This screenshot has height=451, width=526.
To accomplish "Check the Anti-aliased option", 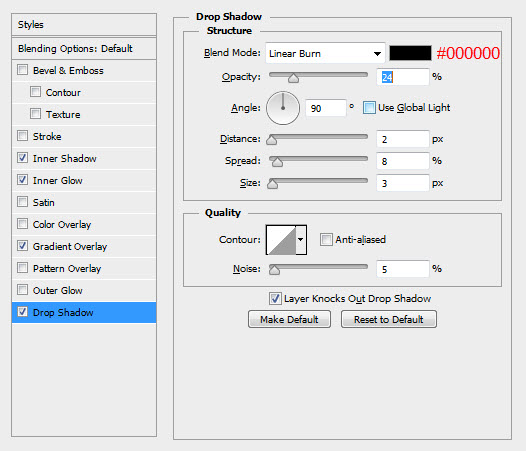I will [326, 240].
